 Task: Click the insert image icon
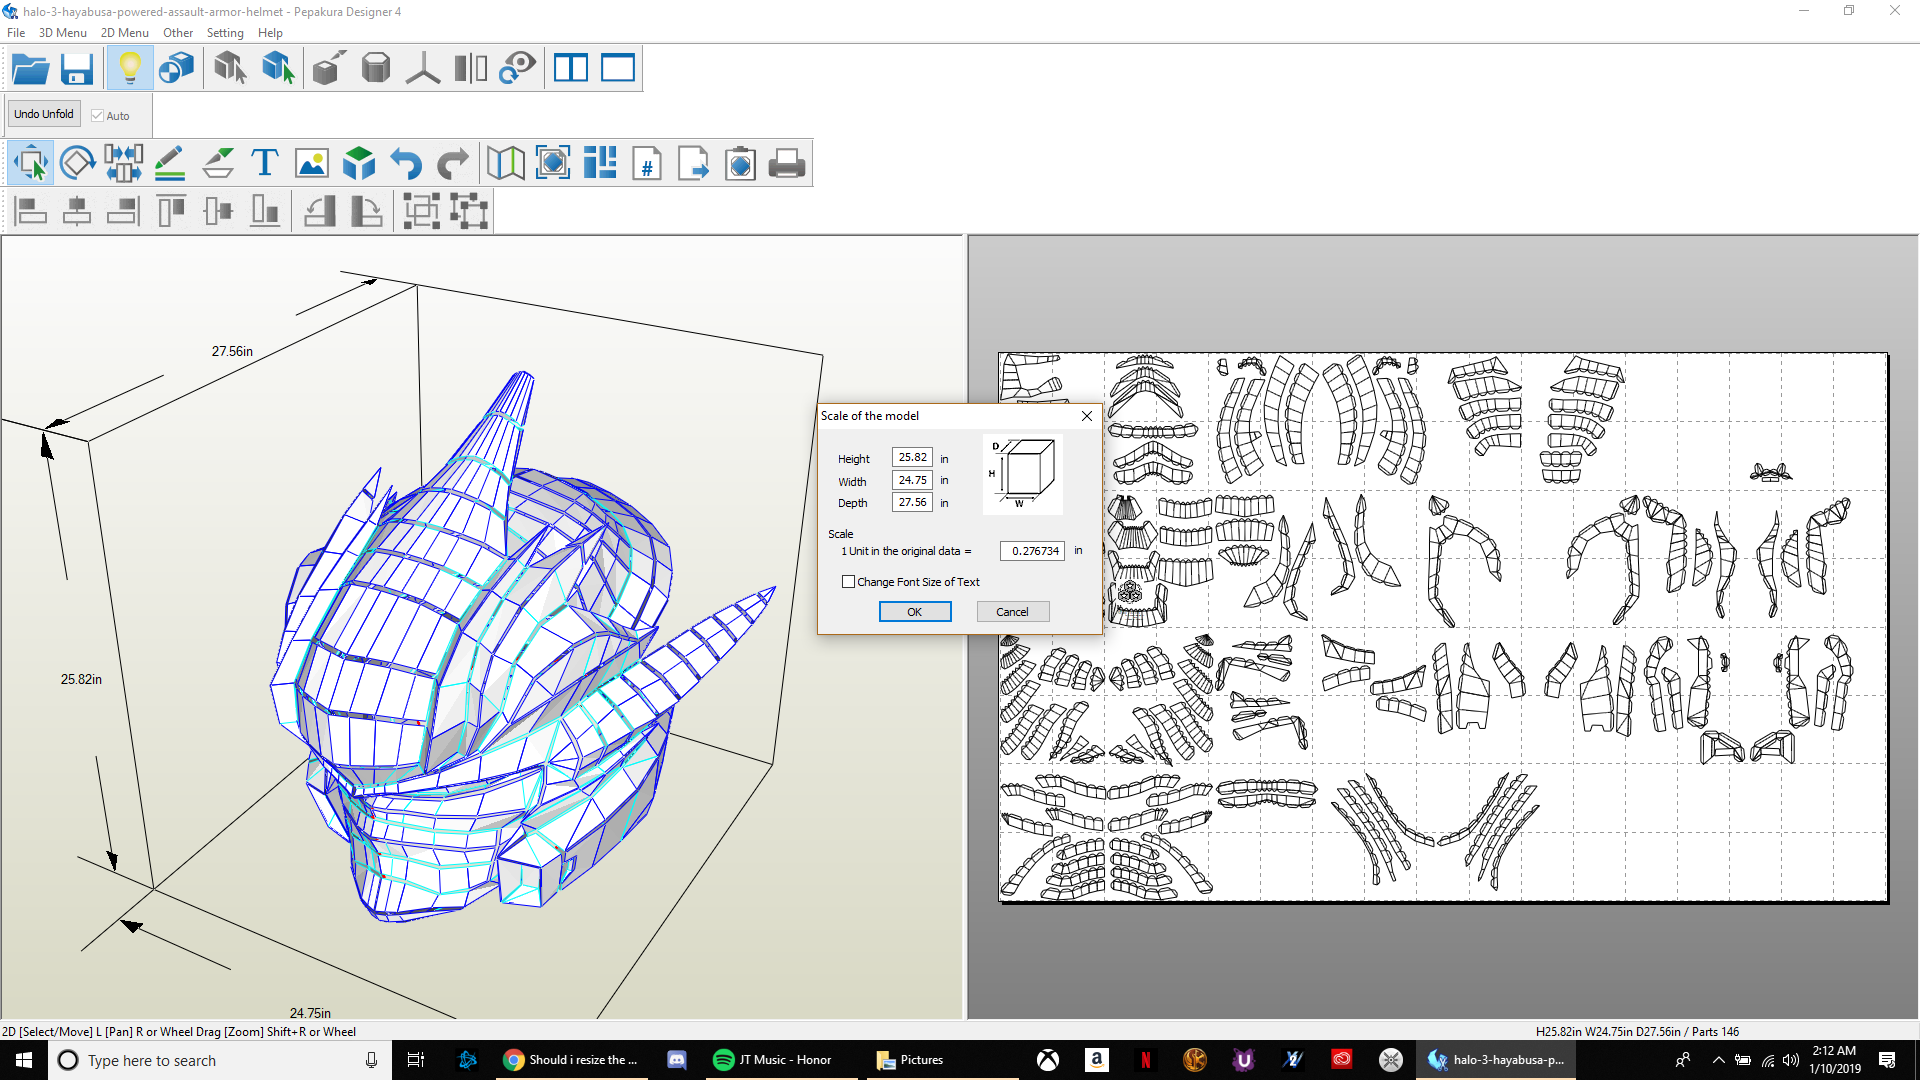point(312,163)
